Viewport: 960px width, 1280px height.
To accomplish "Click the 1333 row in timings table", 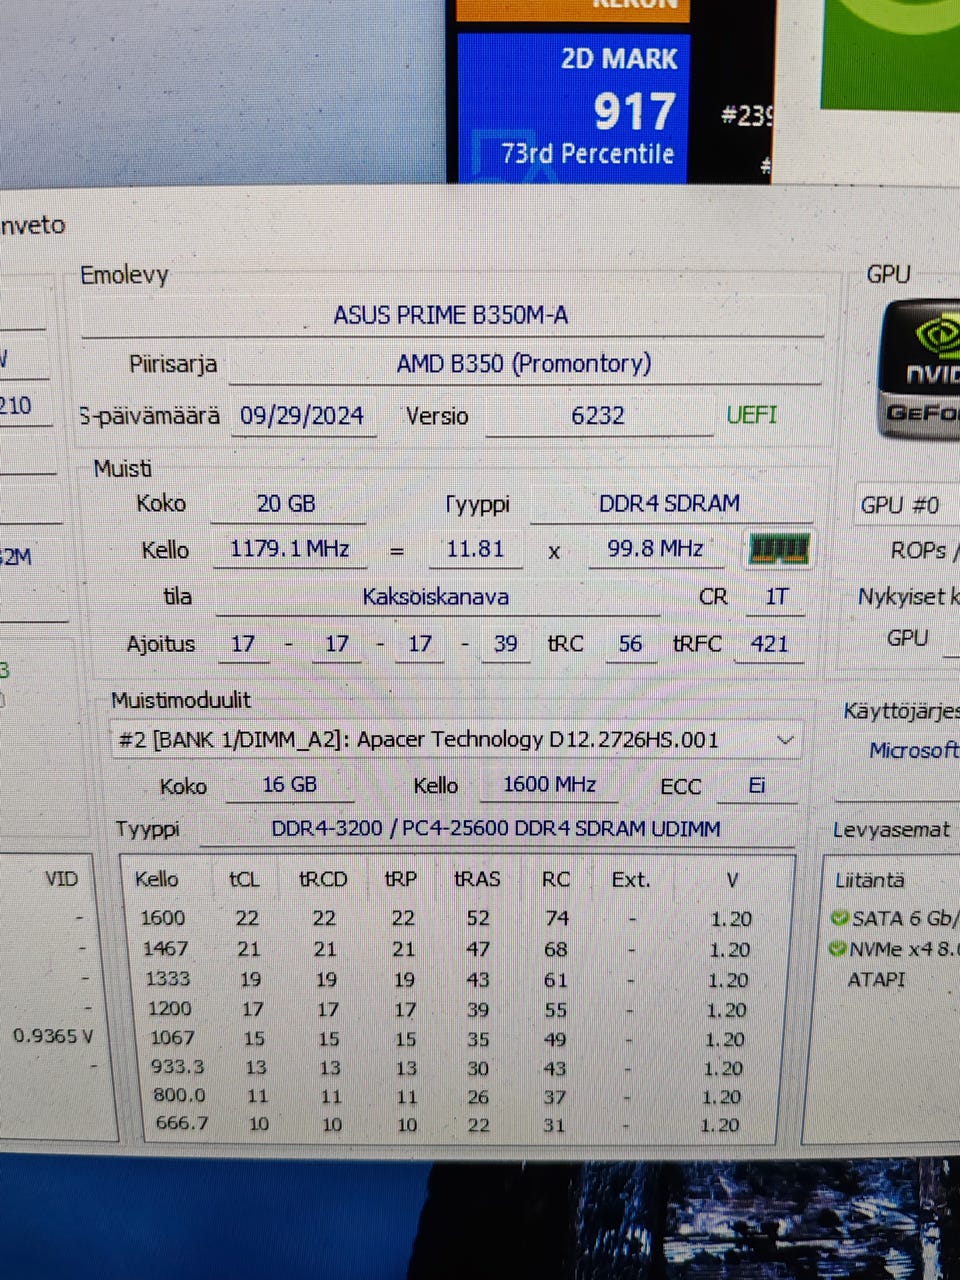I will click(447, 980).
